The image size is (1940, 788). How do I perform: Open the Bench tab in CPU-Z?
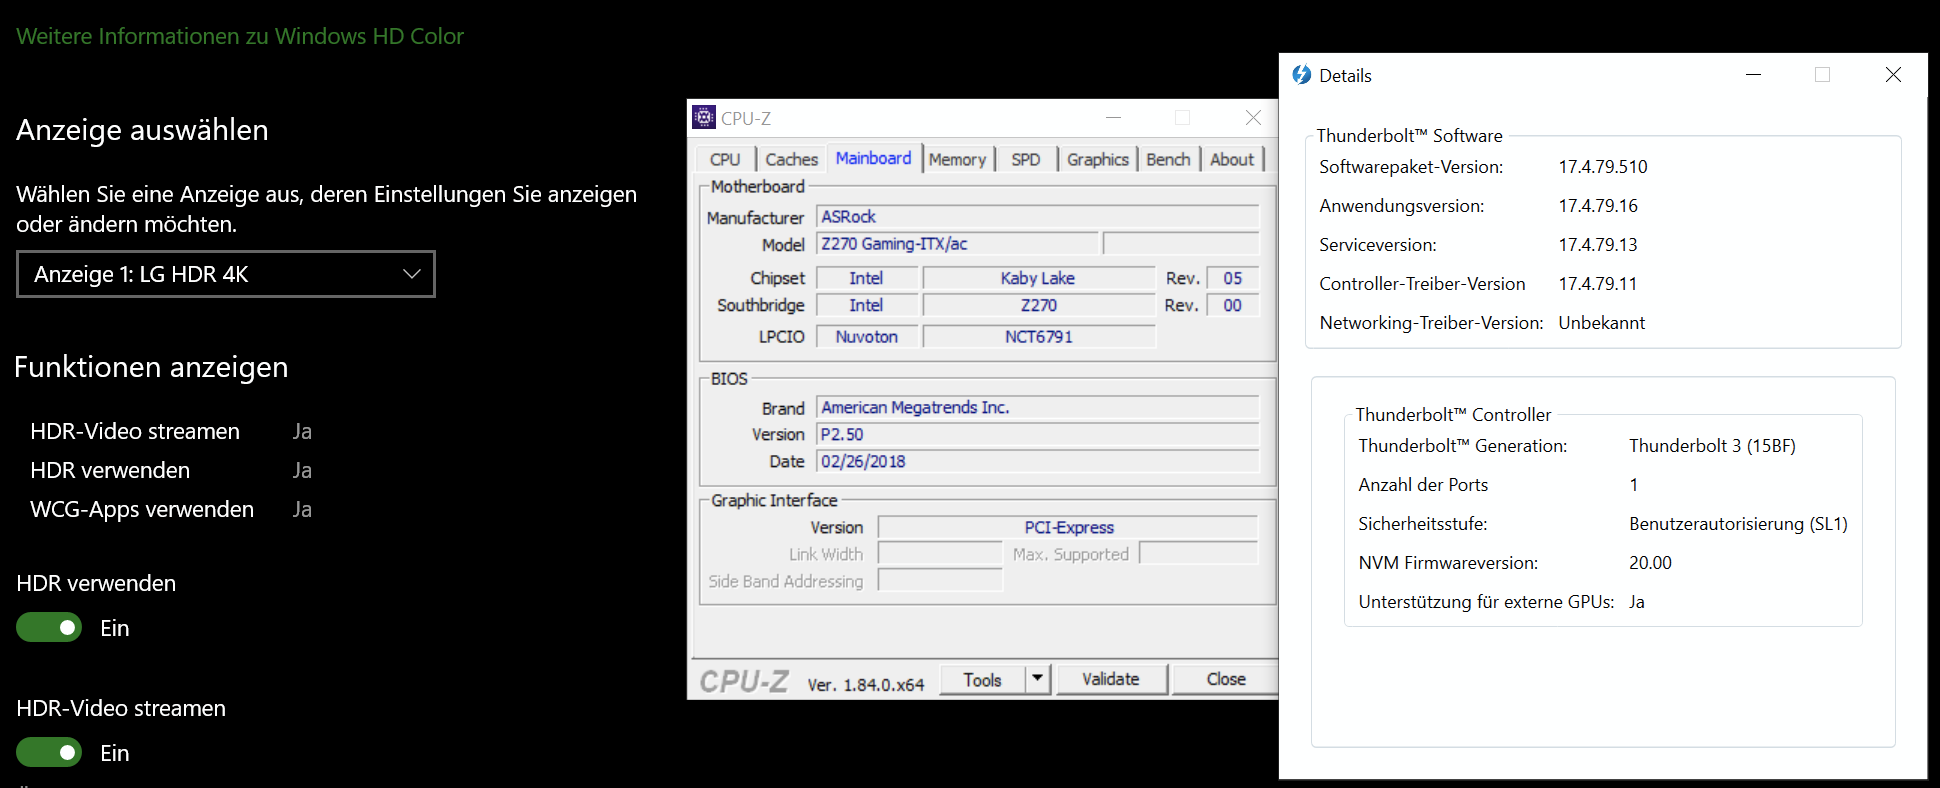(1168, 160)
